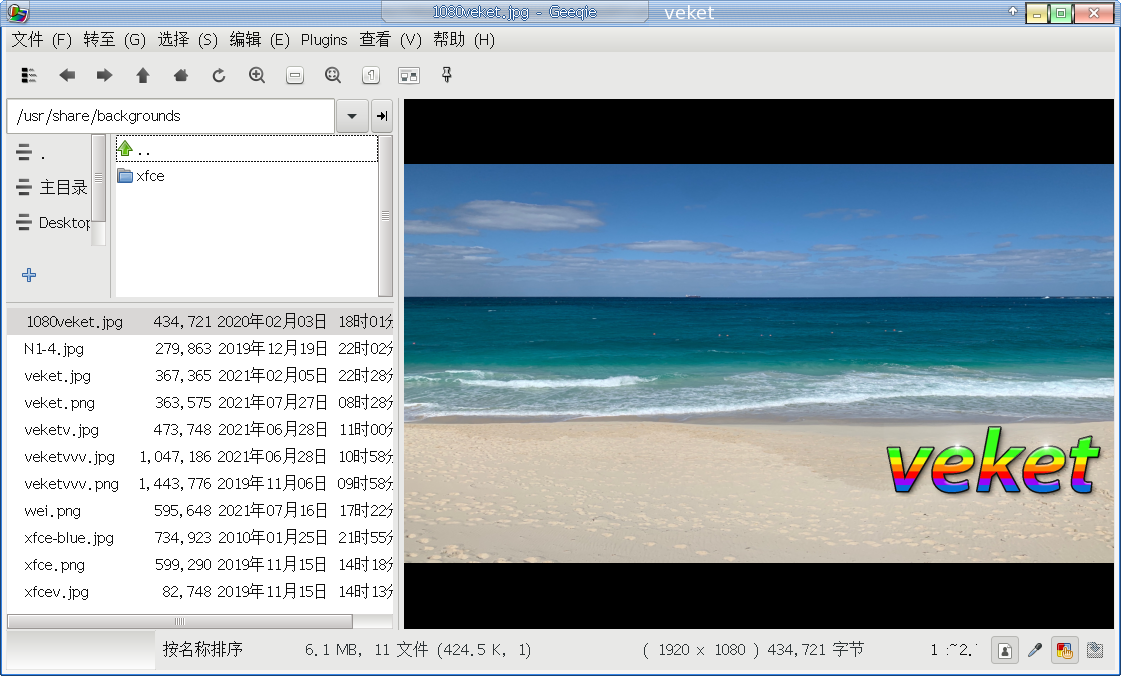Open the 编辑 (E) menu
The height and width of the screenshot is (676, 1121).
click(x=260, y=40)
